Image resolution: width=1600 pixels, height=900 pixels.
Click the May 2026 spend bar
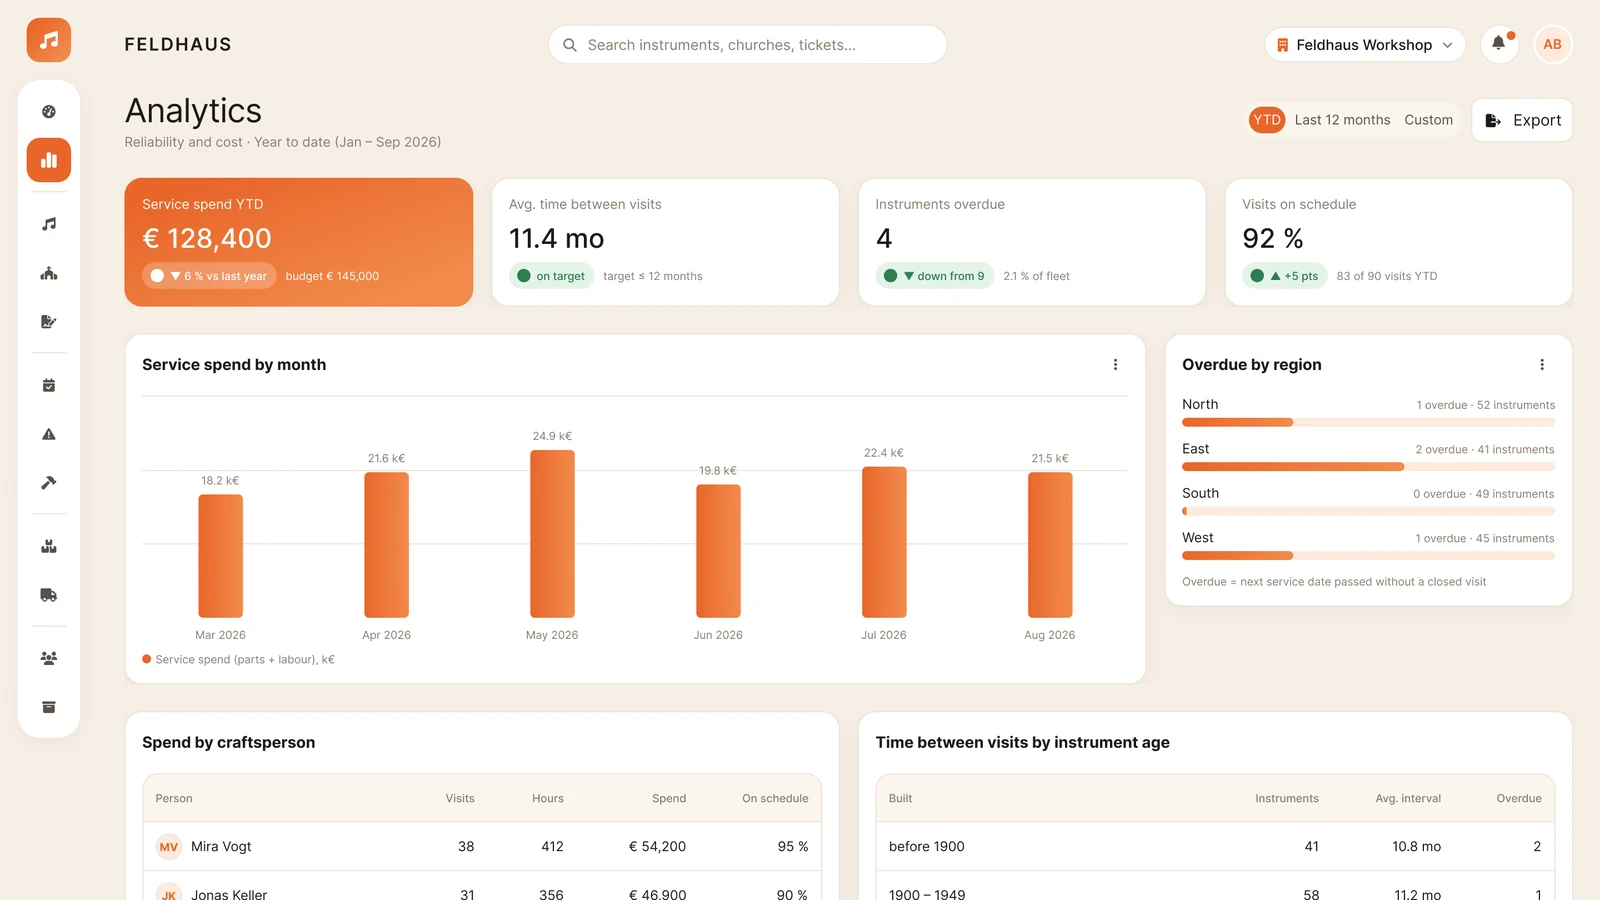(x=552, y=534)
